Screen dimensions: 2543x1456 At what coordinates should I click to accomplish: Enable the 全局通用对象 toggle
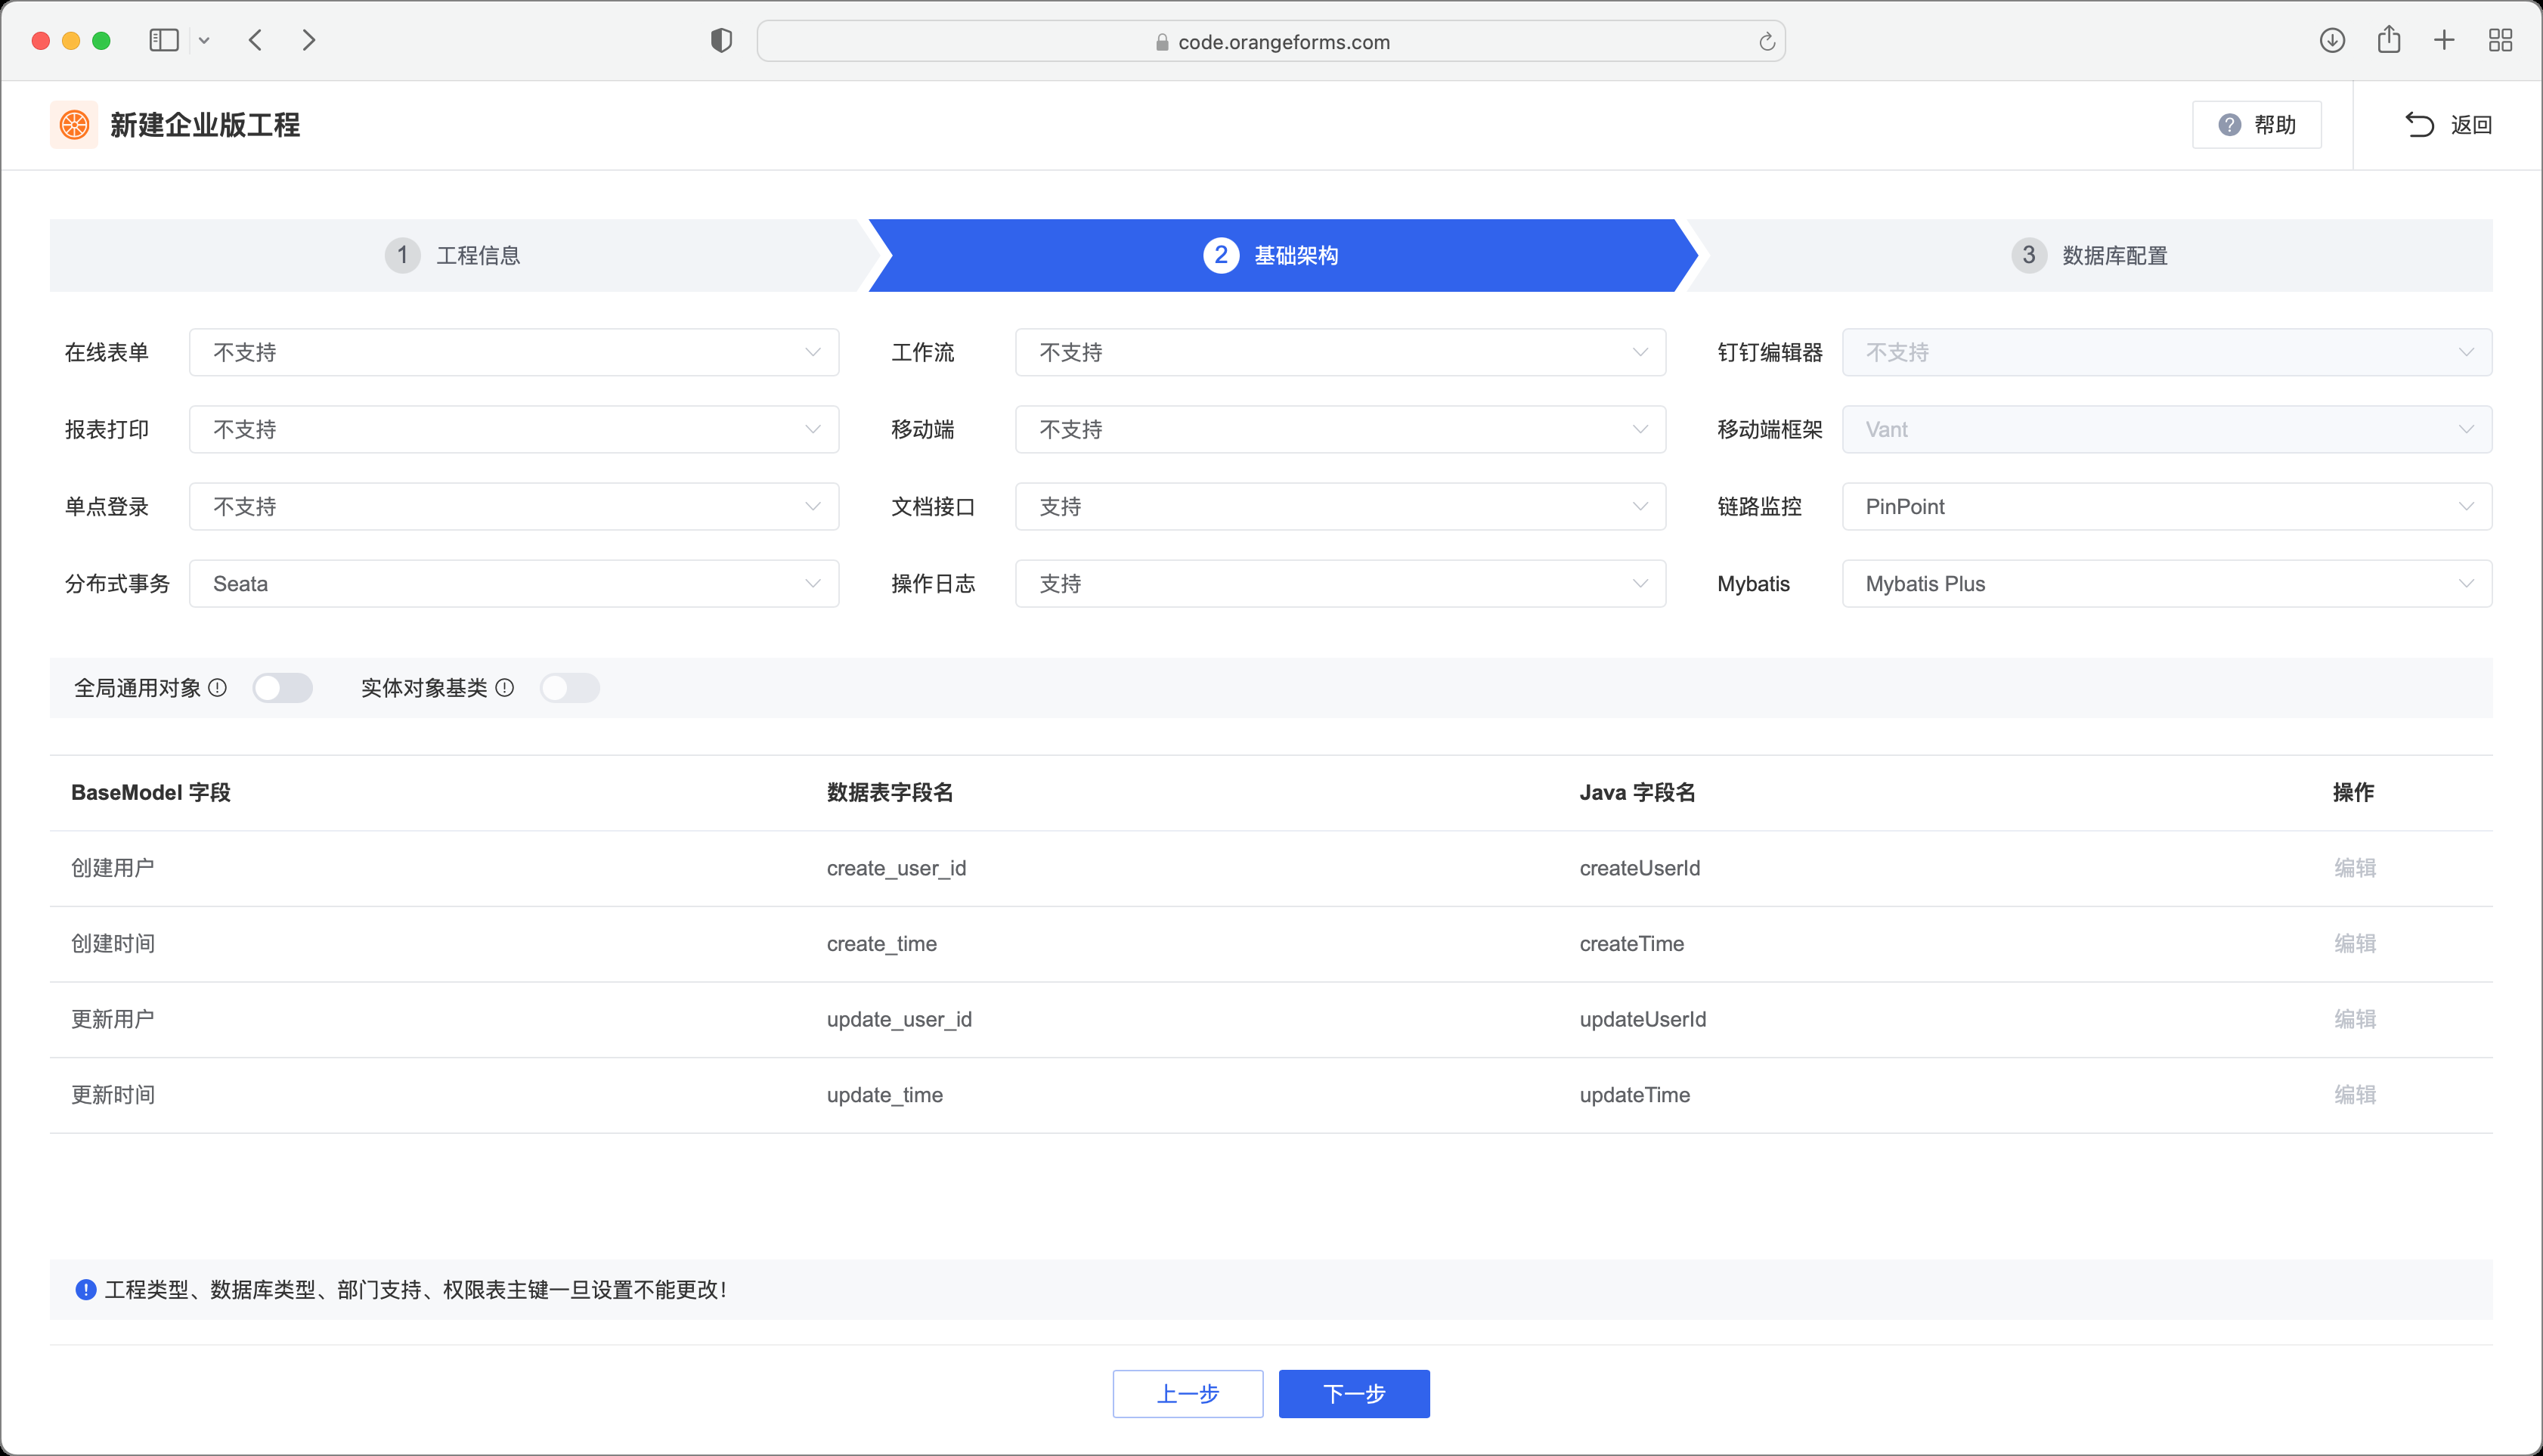click(x=283, y=687)
